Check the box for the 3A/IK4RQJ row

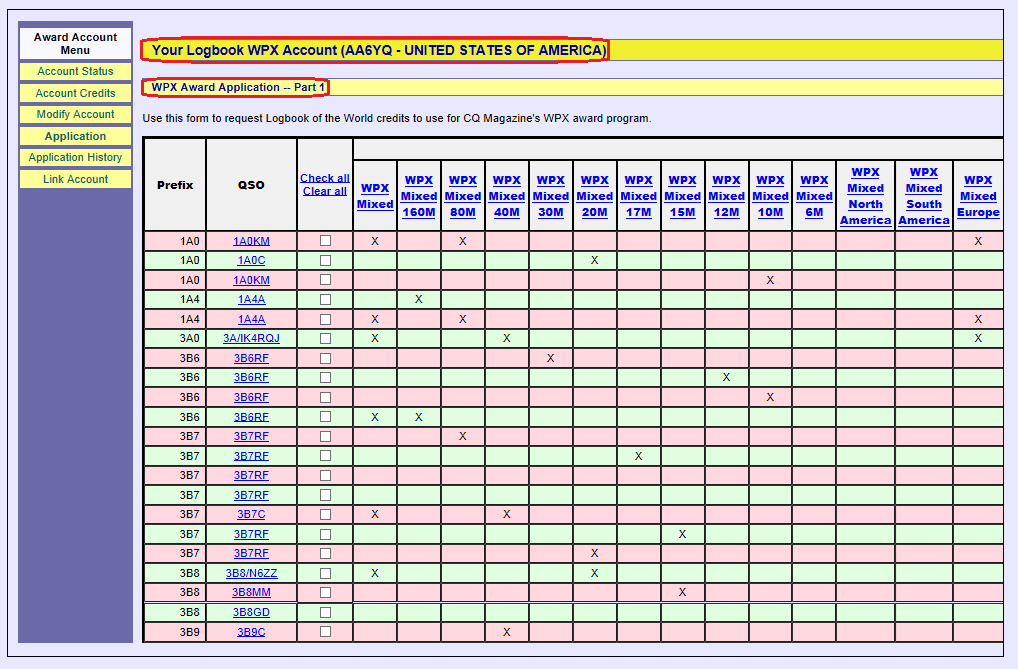tap(325, 338)
